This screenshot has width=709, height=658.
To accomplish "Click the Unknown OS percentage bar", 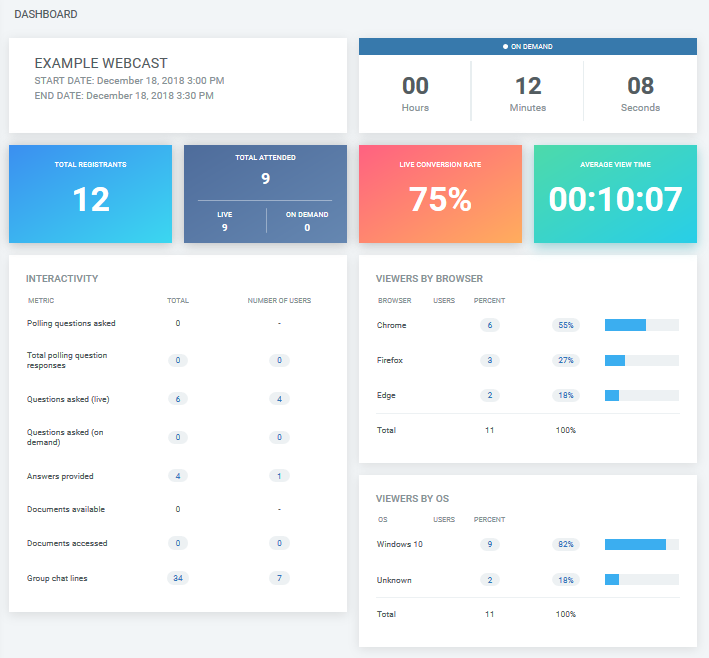I will click(642, 580).
